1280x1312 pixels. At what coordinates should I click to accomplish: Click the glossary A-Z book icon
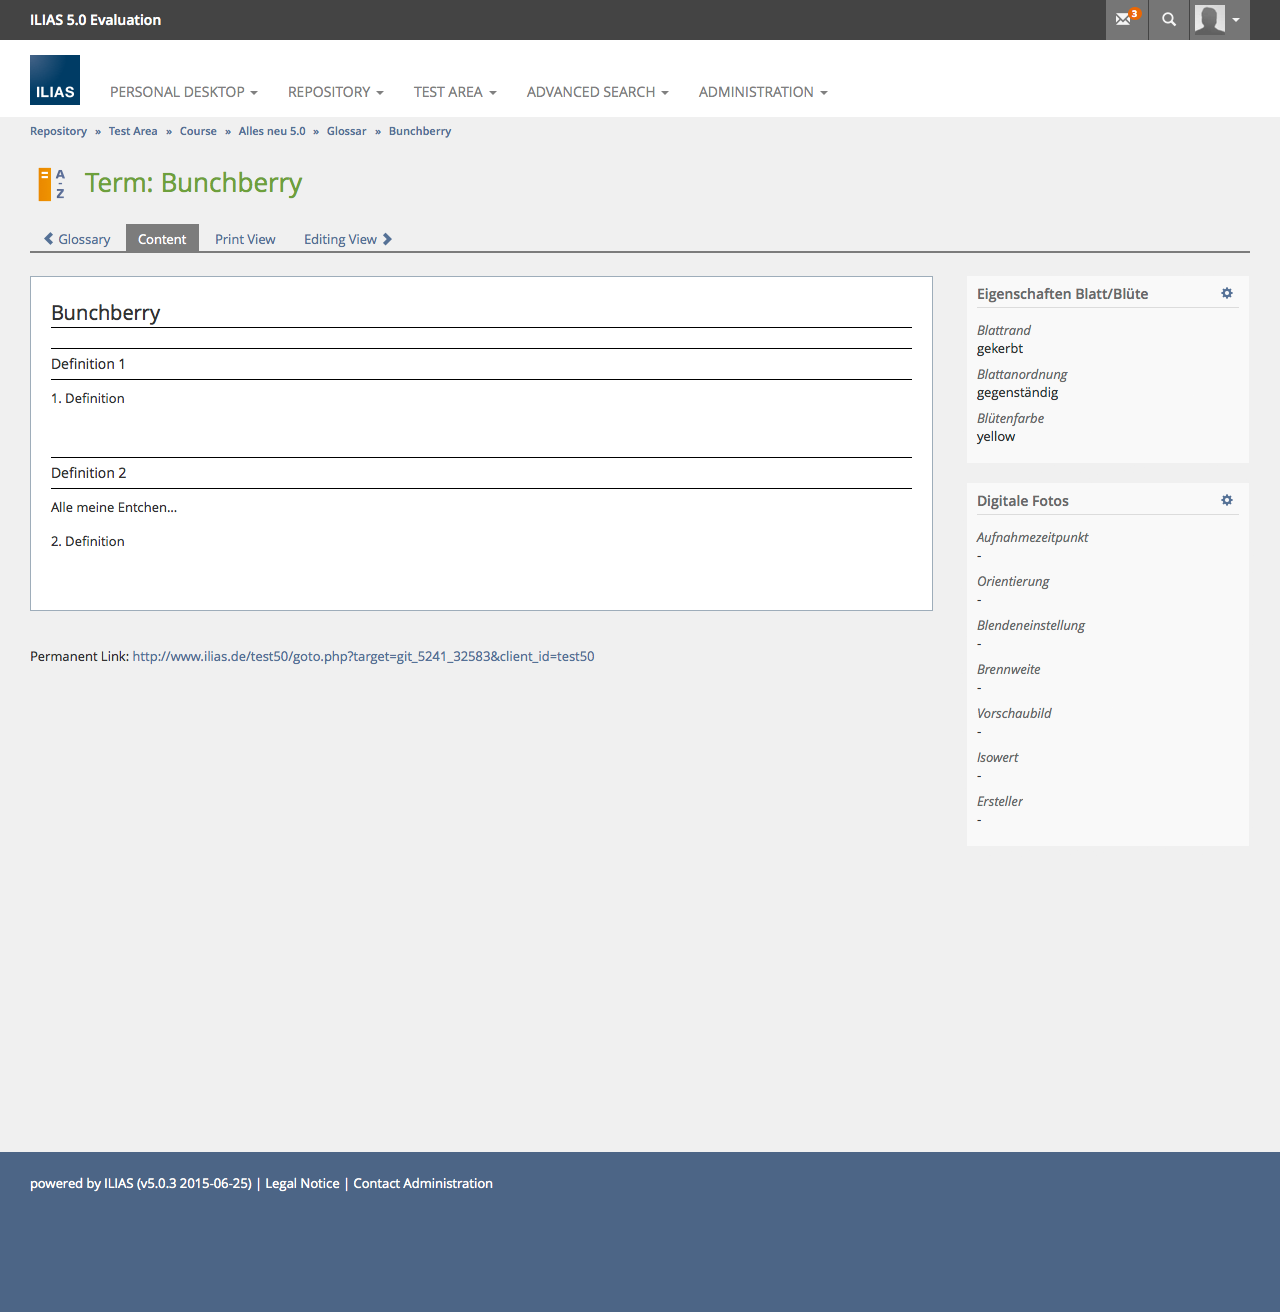click(51, 184)
